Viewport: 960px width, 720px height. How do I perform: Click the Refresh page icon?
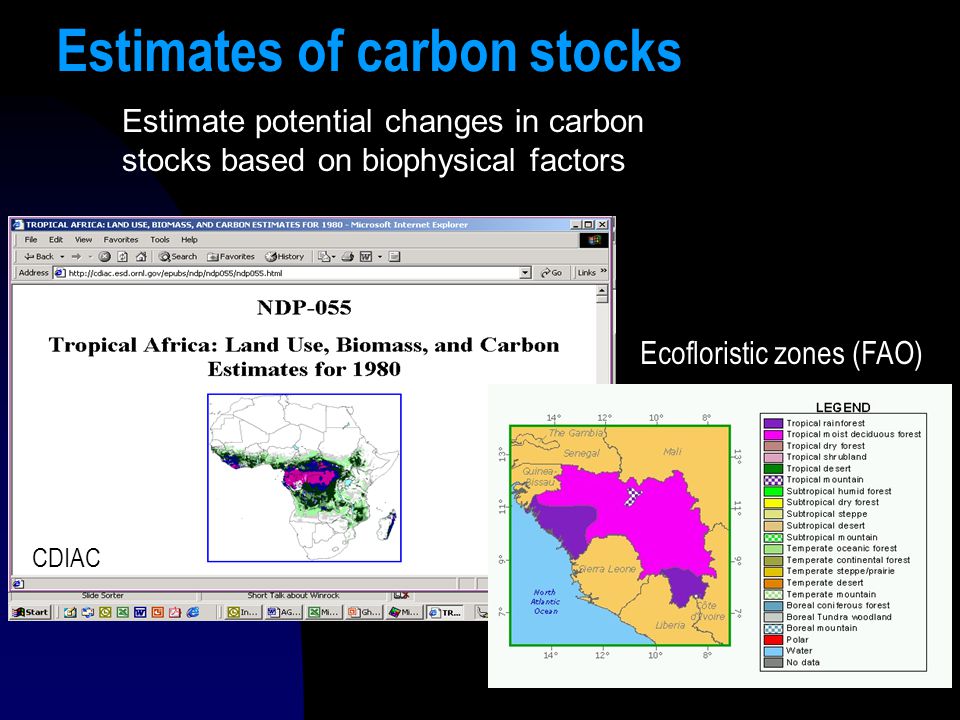(122, 257)
